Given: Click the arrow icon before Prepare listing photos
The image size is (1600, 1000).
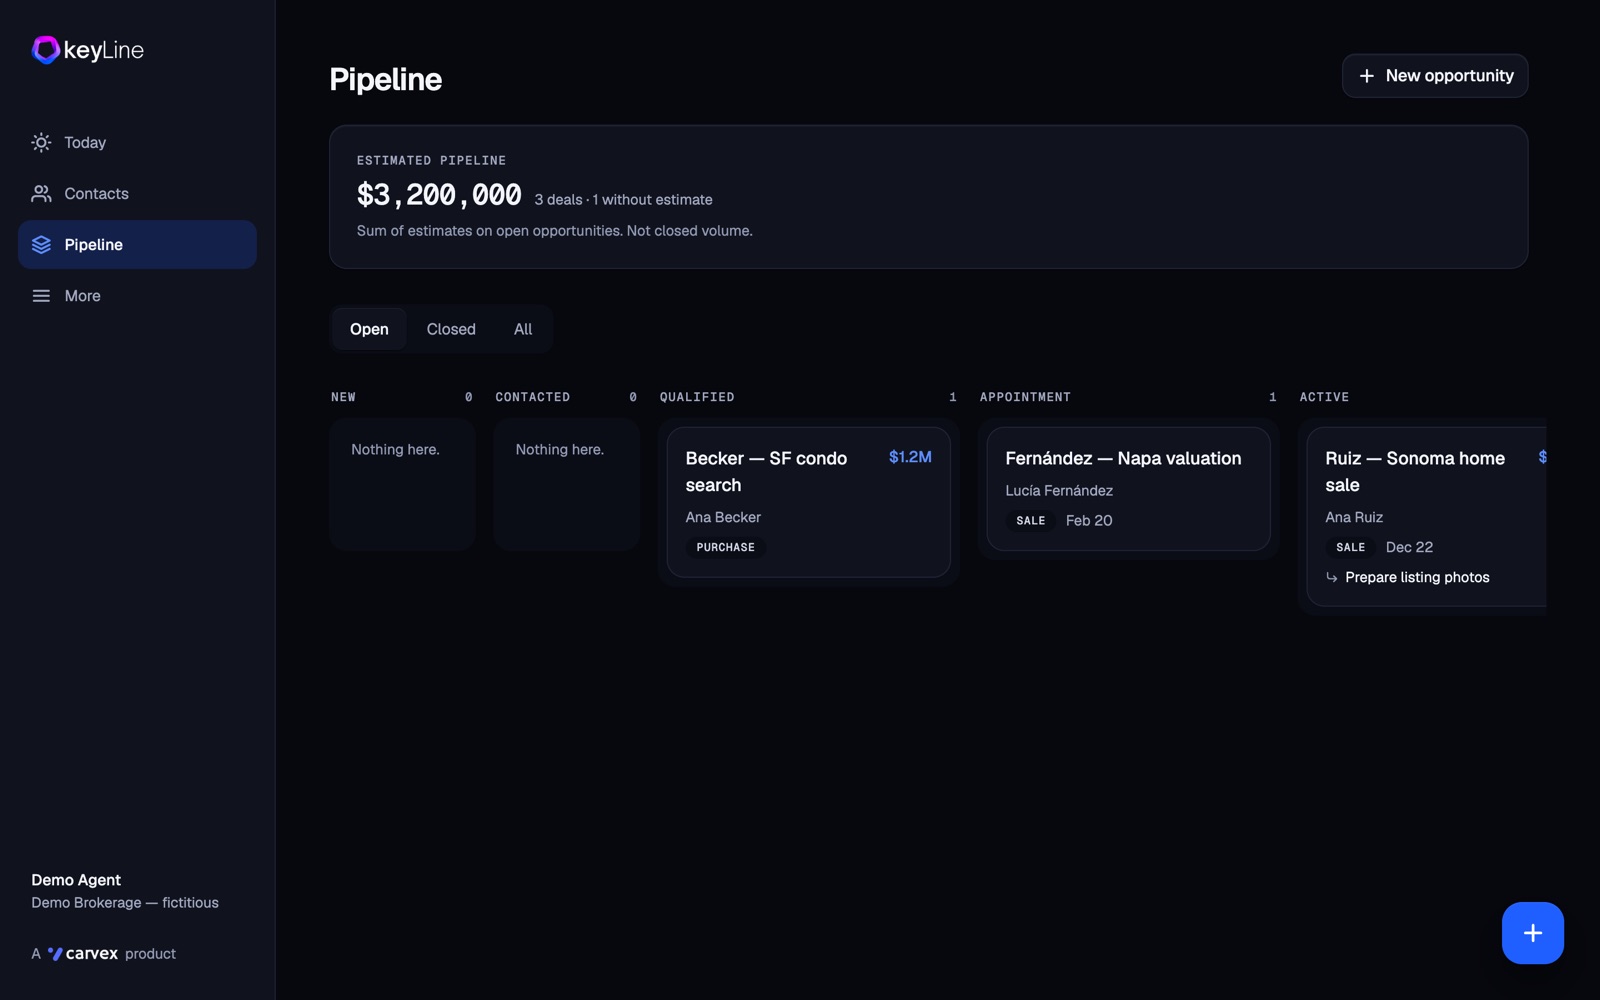Looking at the screenshot, I should click(x=1331, y=578).
